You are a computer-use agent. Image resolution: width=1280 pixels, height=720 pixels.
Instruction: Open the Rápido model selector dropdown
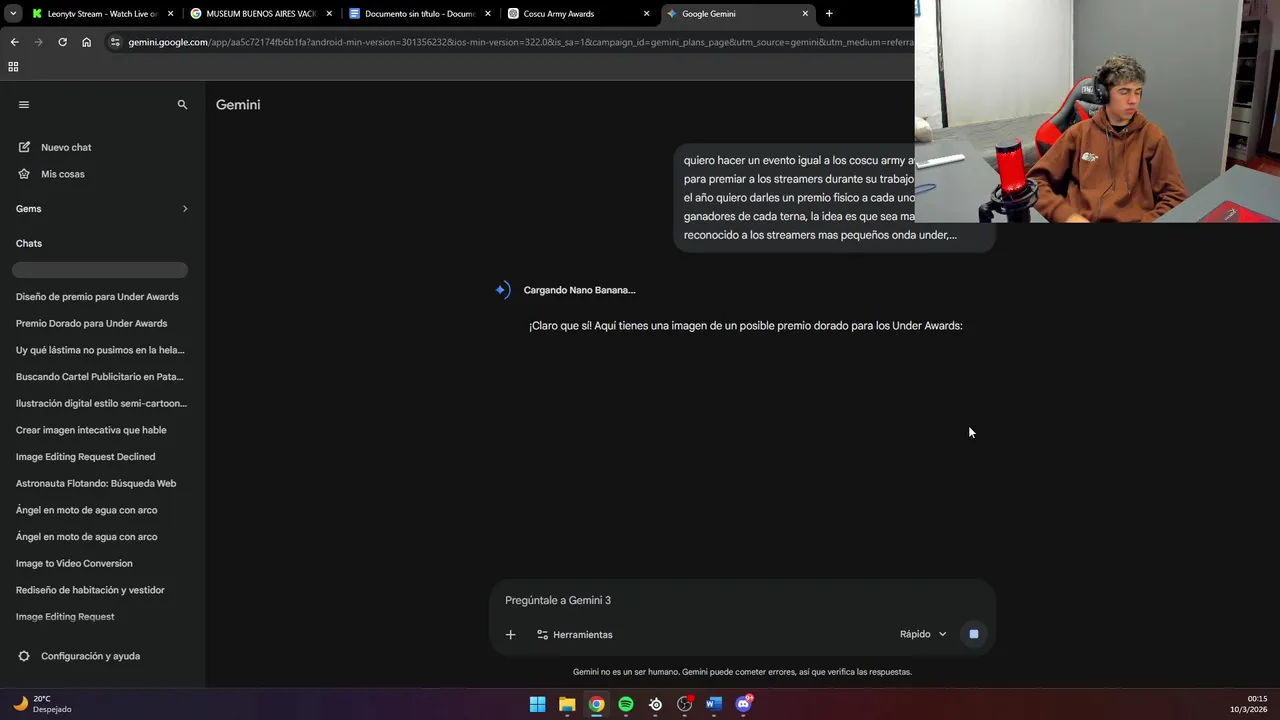click(922, 634)
